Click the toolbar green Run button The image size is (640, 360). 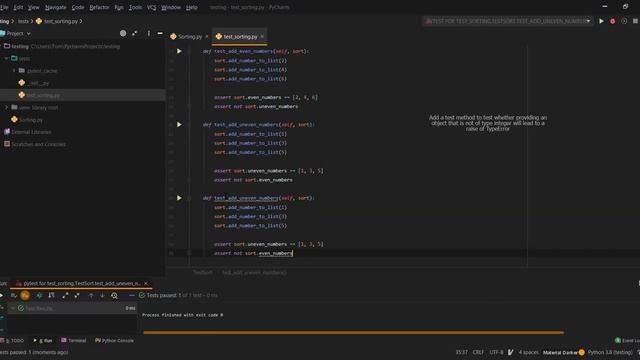[601, 21]
